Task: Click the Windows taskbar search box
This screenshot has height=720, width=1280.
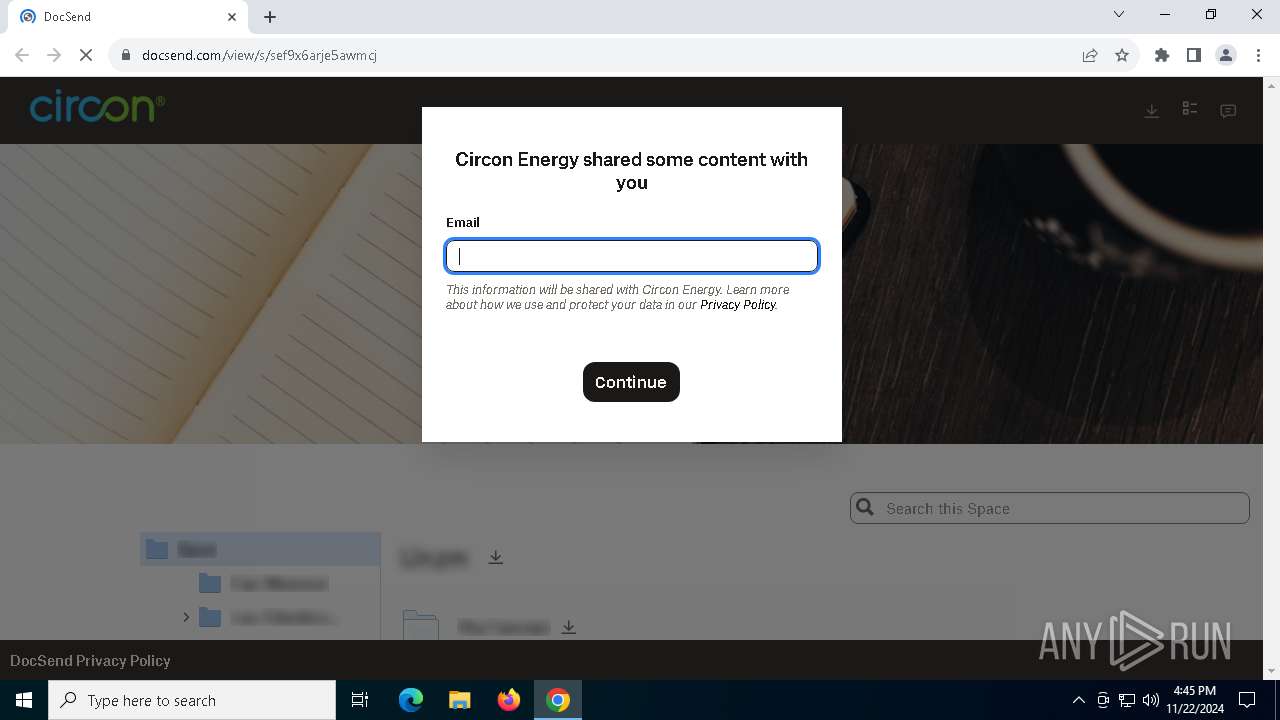Action: [192, 700]
